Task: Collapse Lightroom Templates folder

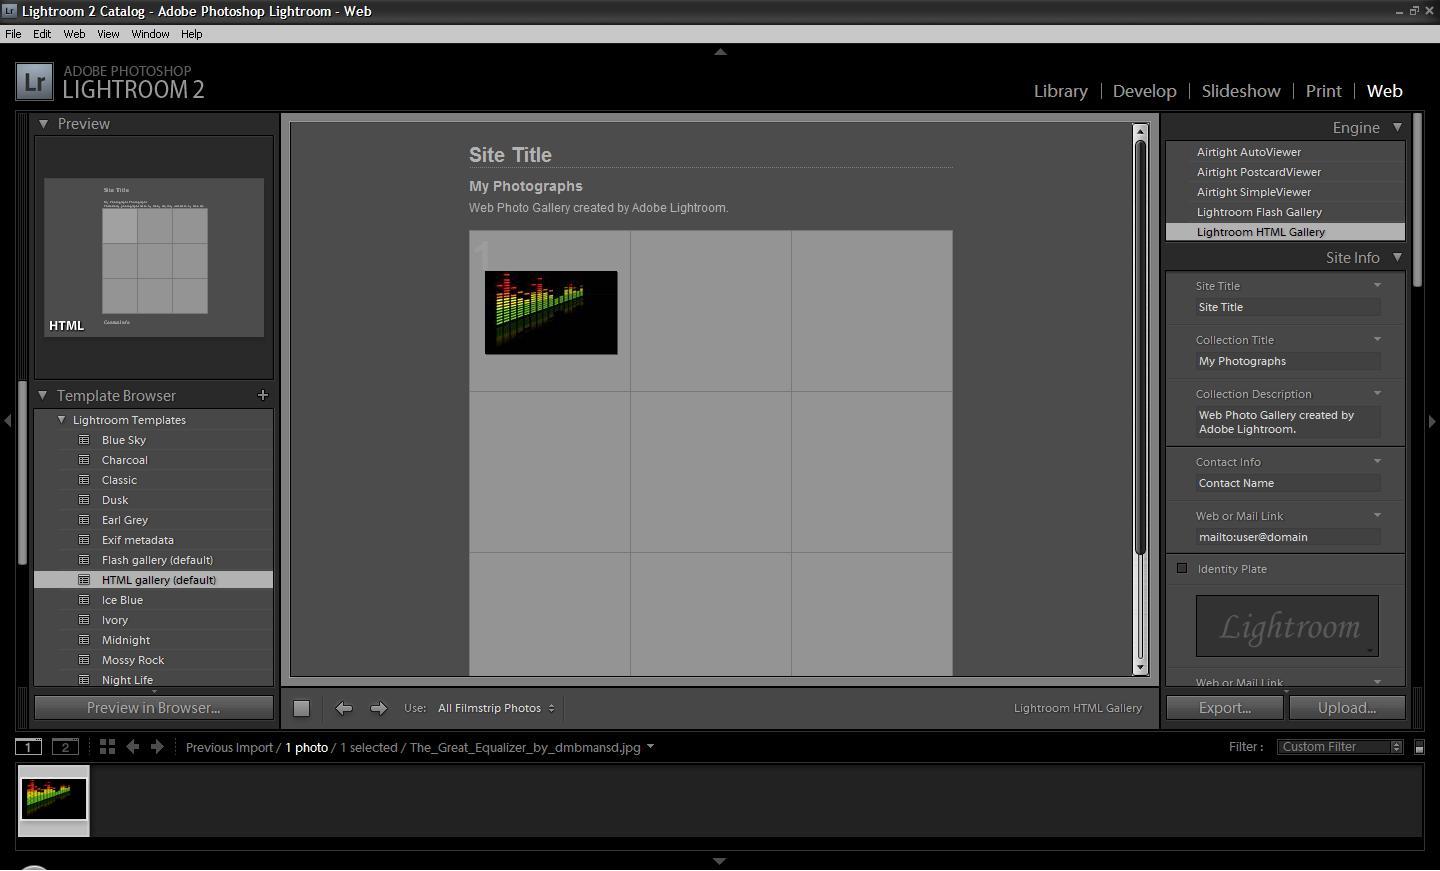Action: click(x=62, y=420)
